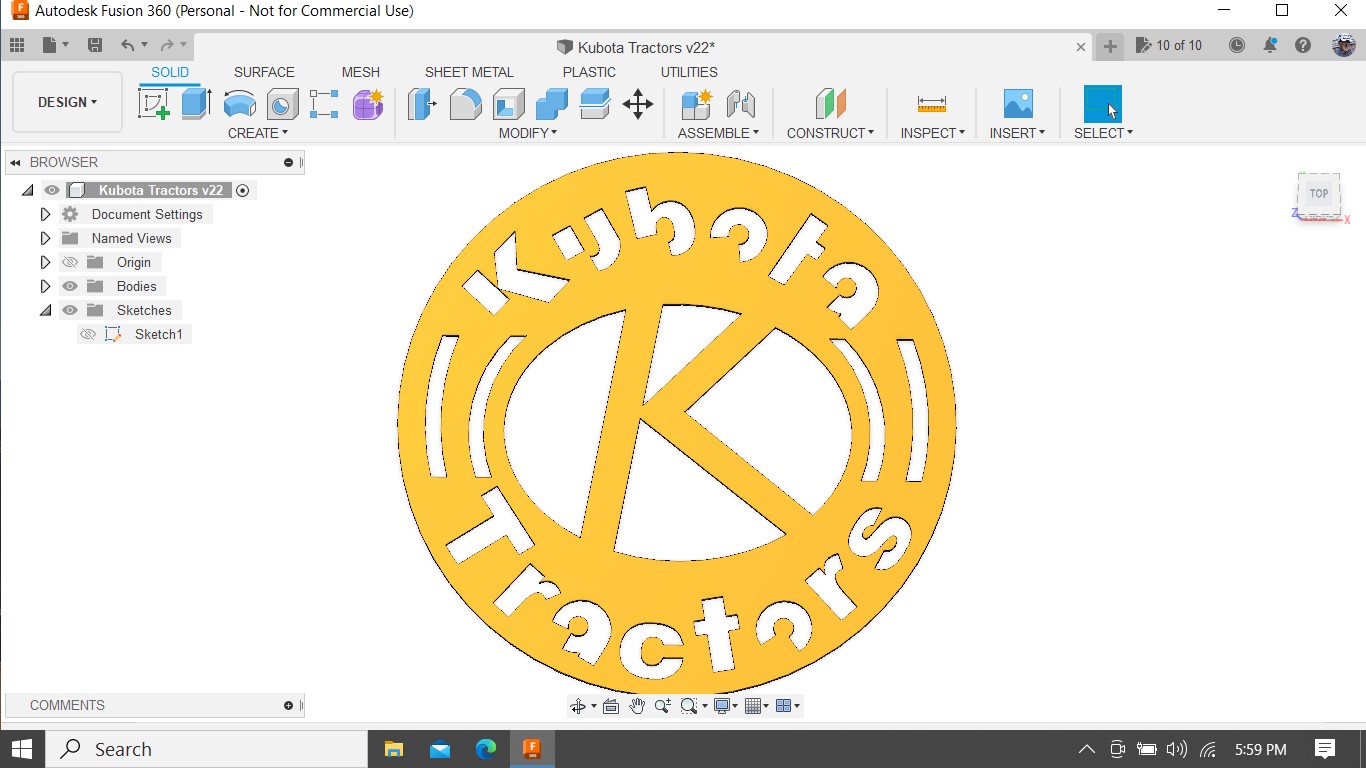
Task: Open File Explorer from the Windows taskbar
Action: pos(393,749)
